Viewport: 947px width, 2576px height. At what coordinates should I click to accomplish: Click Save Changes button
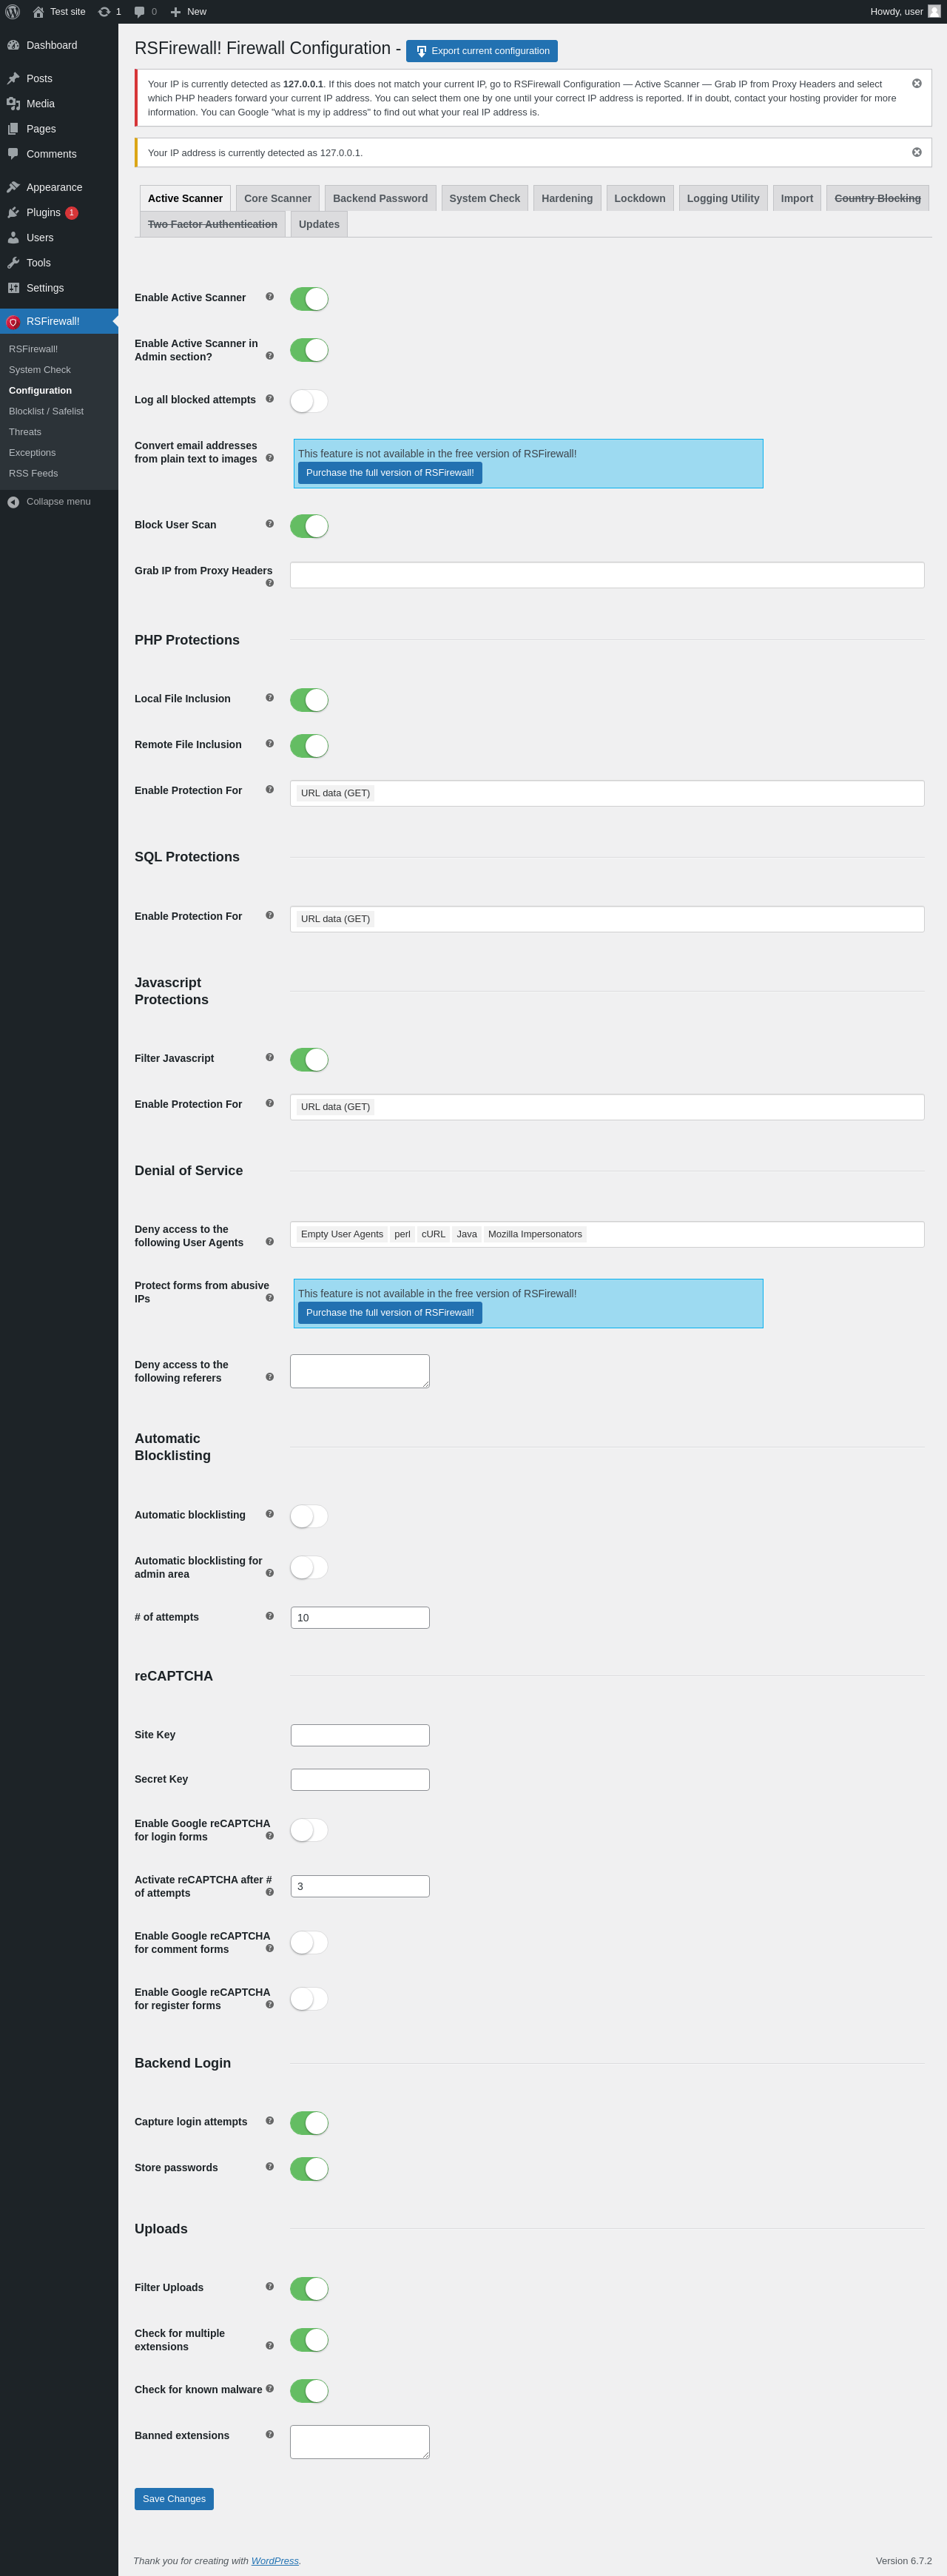point(174,2499)
